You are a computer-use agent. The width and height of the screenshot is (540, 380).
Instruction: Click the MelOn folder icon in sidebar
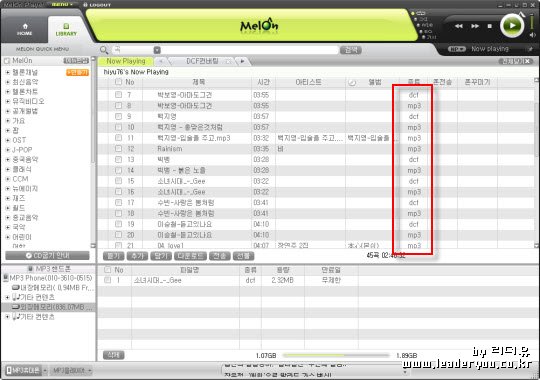click(7, 61)
